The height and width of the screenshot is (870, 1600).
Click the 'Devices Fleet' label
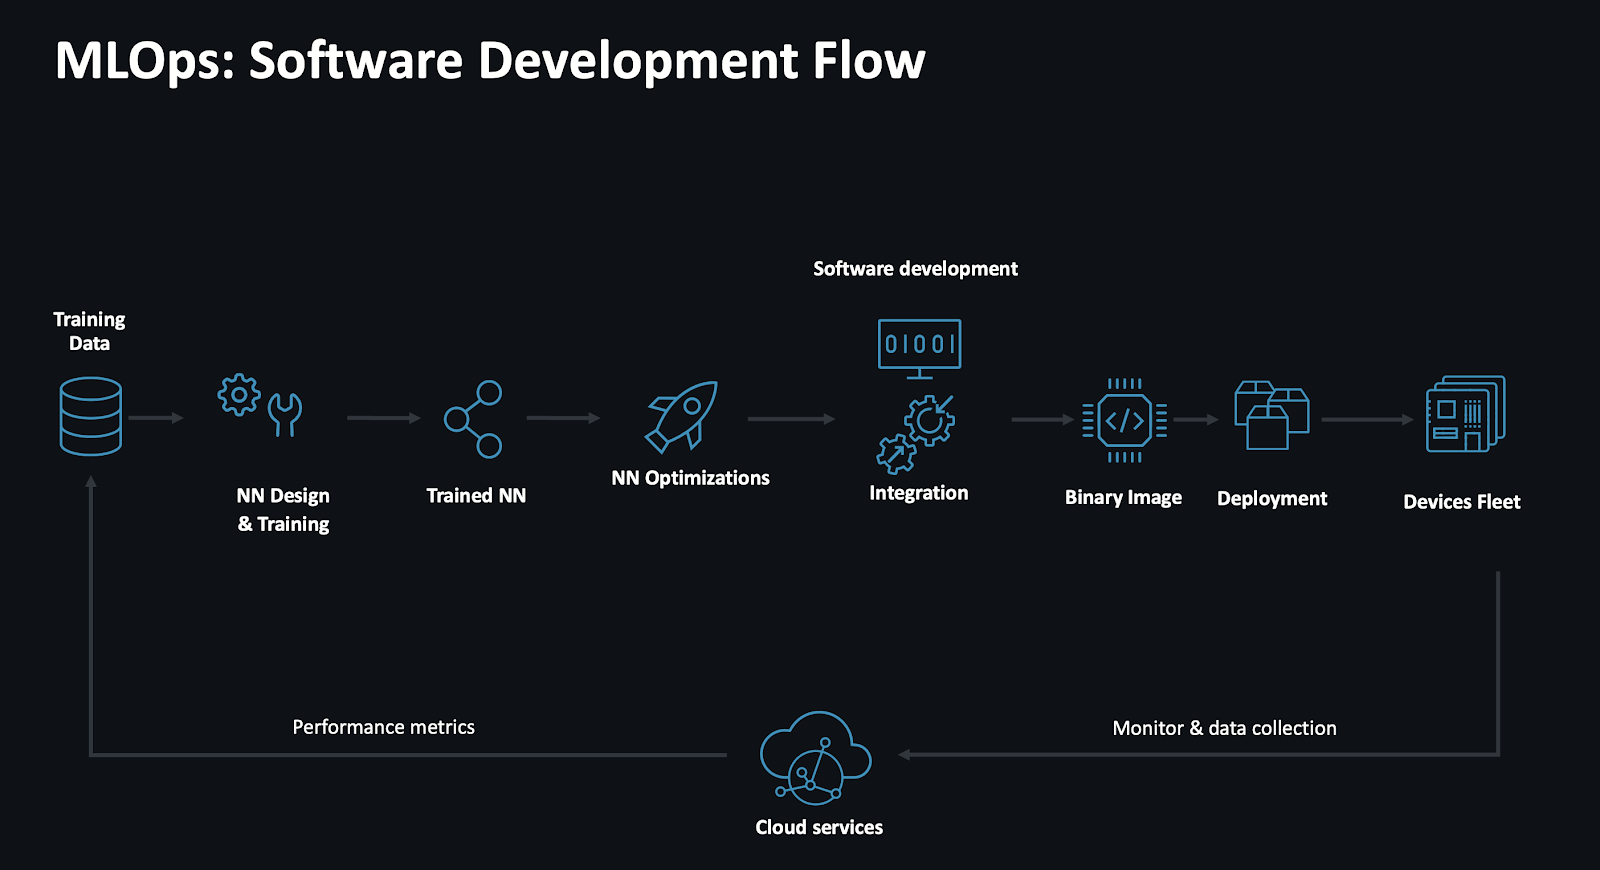[x=1461, y=502]
